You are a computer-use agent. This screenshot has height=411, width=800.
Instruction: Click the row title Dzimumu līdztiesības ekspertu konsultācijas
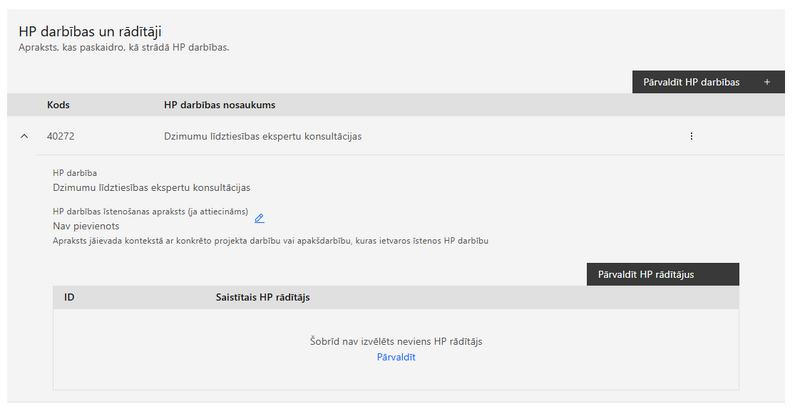[263, 136]
